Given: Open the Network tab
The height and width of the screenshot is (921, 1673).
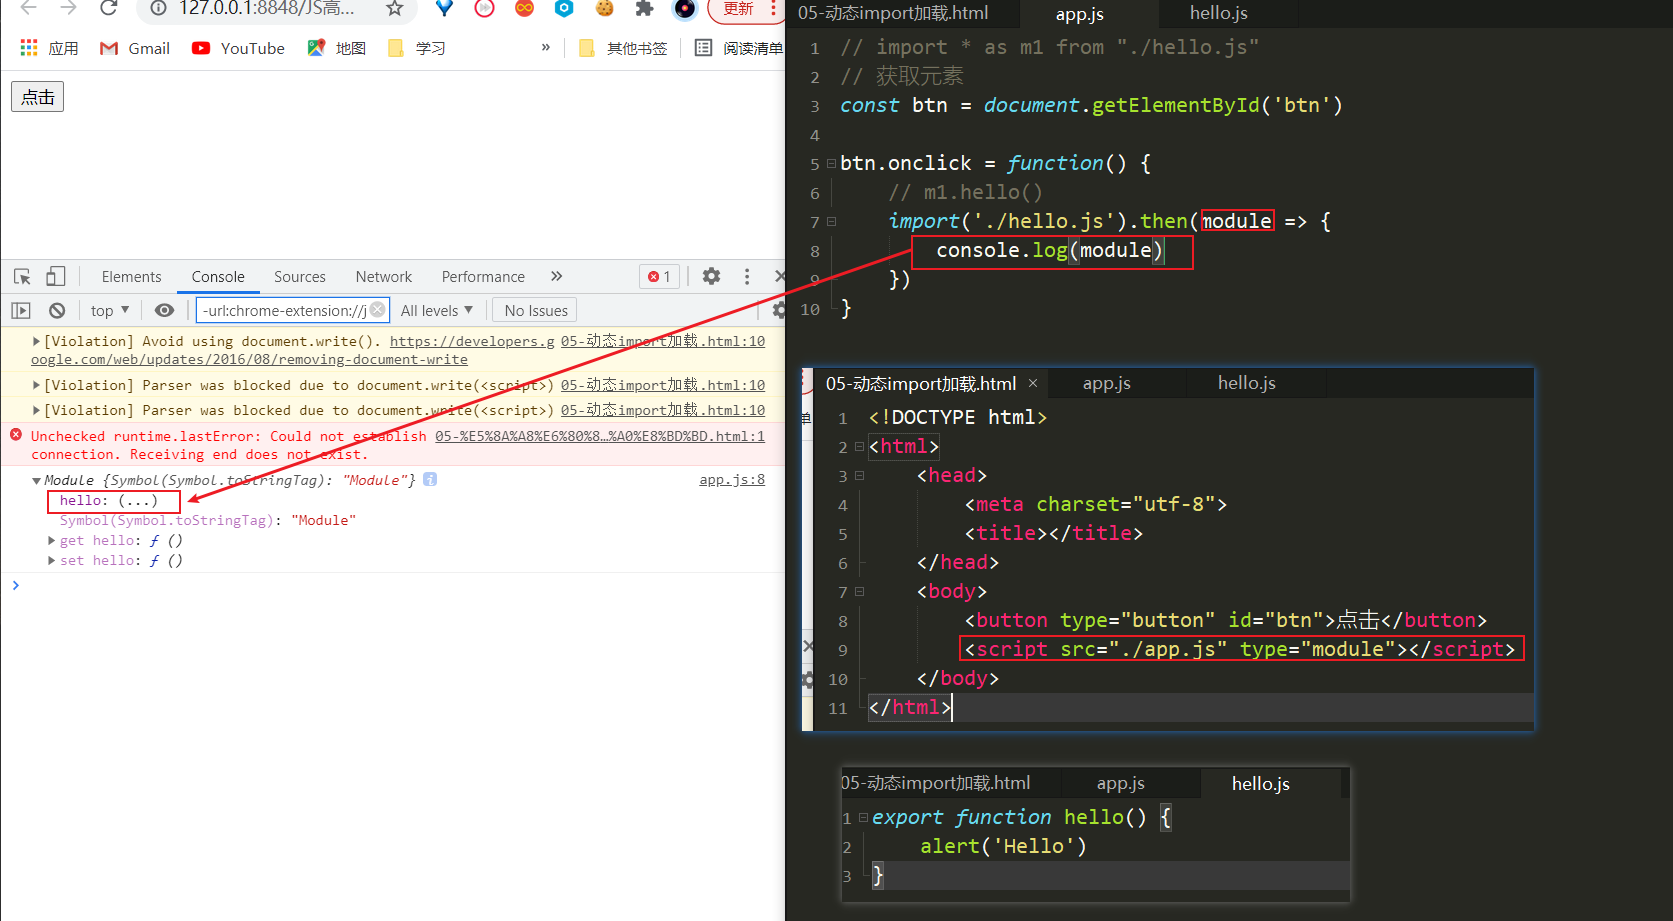Looking at the screenshot, I should [x=384, y=277].
